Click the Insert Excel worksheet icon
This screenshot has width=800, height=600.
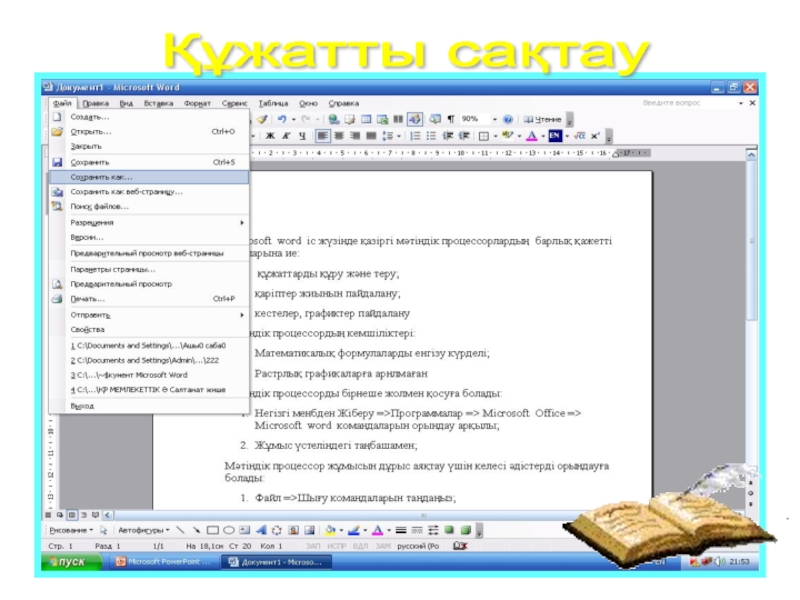click(x=382, y=119)
